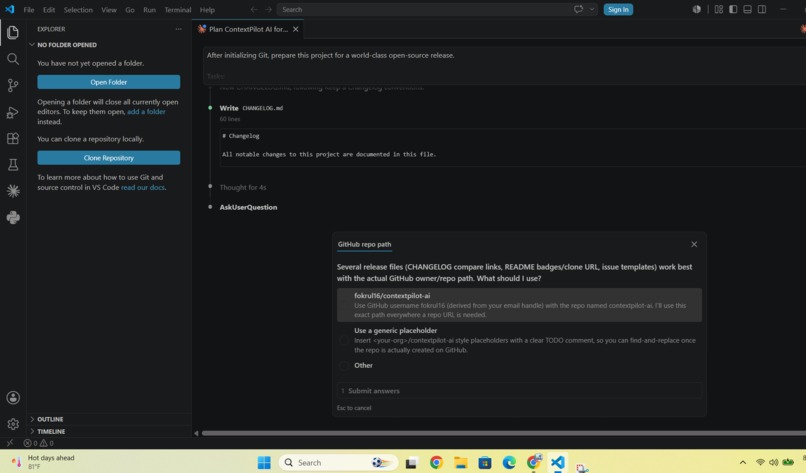This screenshot has height=473, width=806.
Task: Go back with the navigation arrow
Action: coord(254,9)
